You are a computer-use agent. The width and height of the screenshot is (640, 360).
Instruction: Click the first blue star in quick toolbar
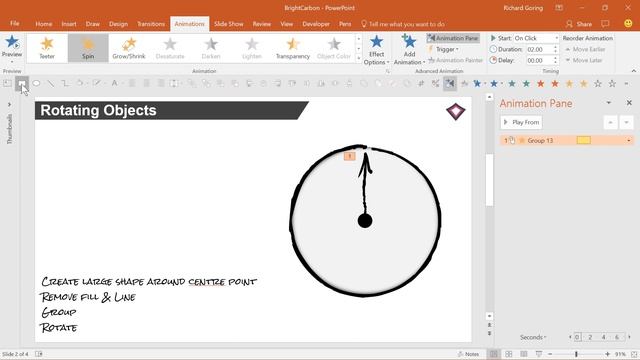[x=477, y=84]
